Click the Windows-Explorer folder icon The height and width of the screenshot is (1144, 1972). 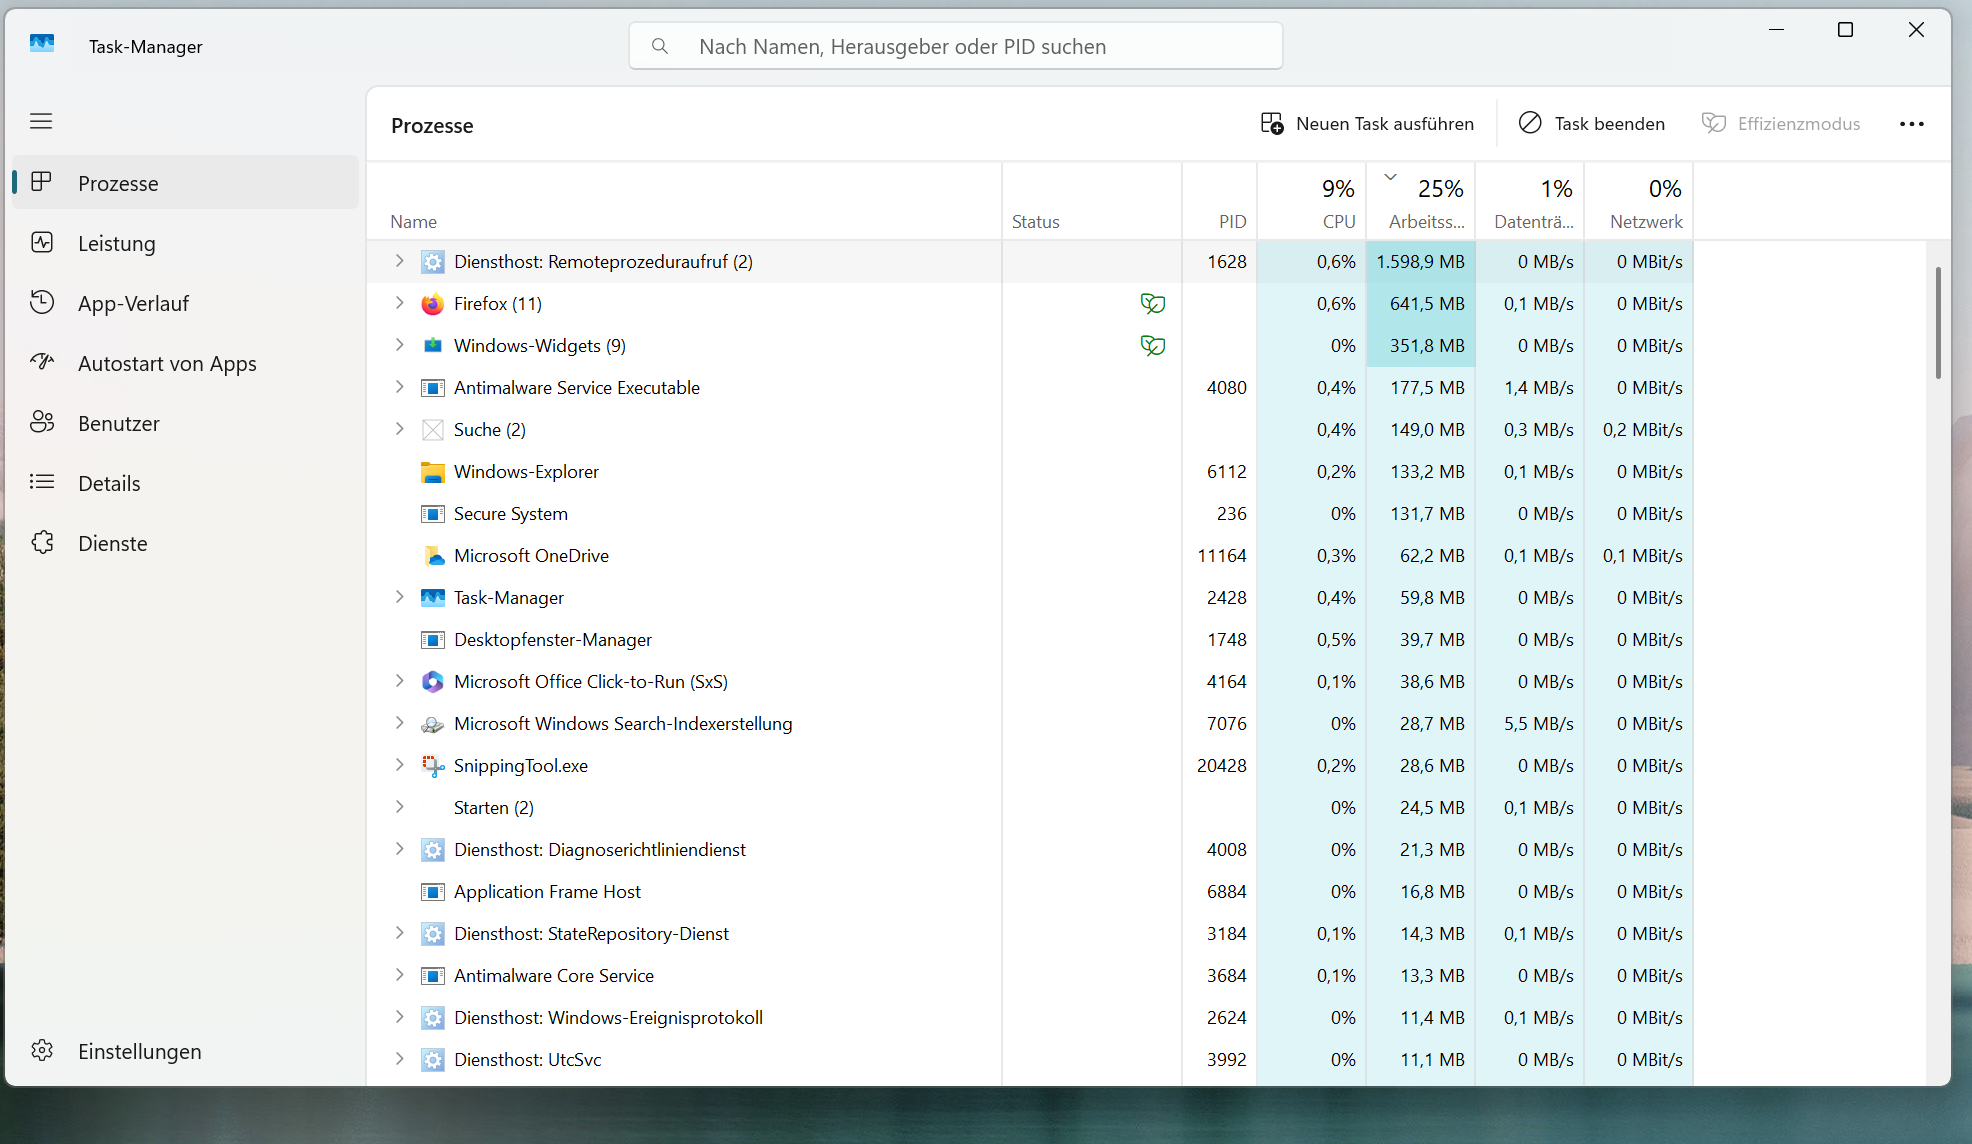(x=432, y=472)
